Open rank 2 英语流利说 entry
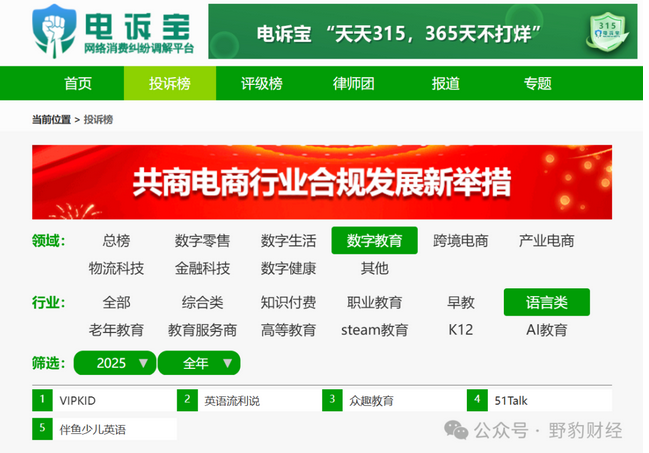649x453 pixels. [249, 400]
